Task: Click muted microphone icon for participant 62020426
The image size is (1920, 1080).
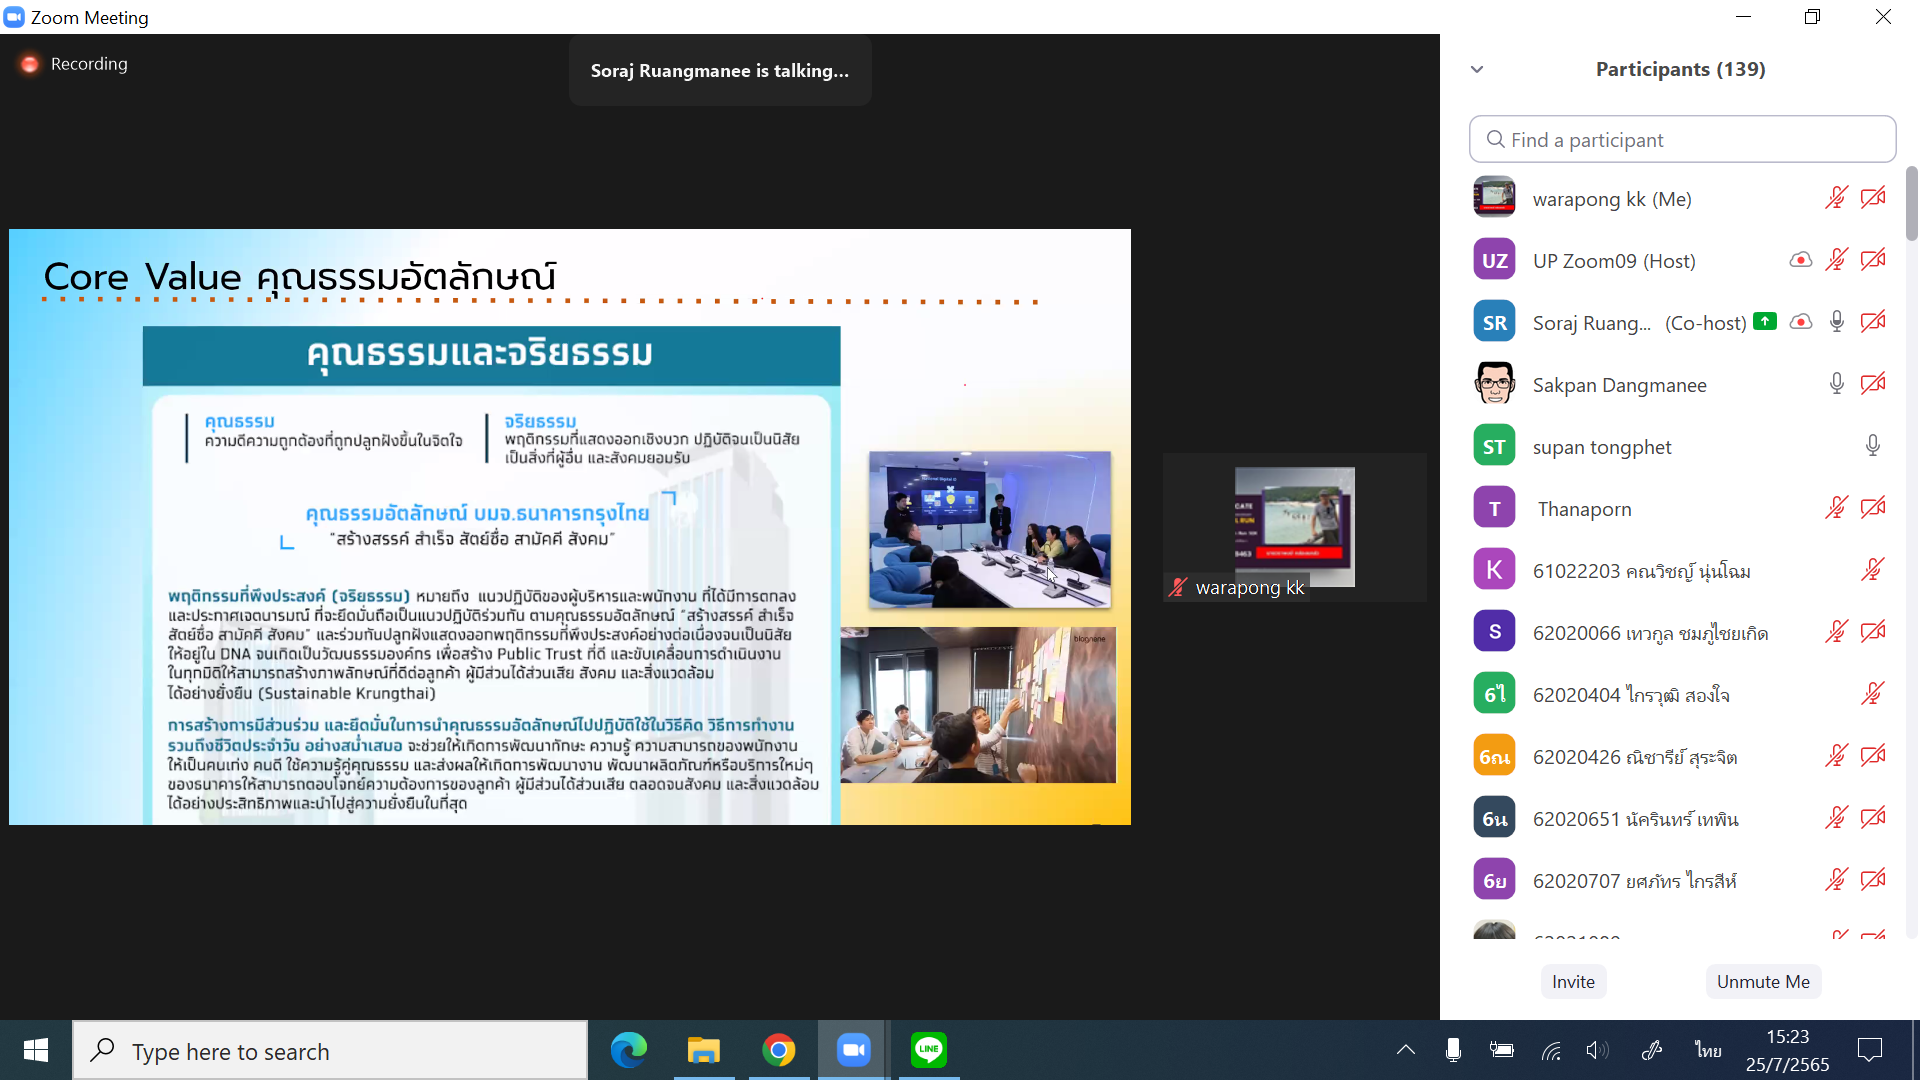Action: [1836, 756]
